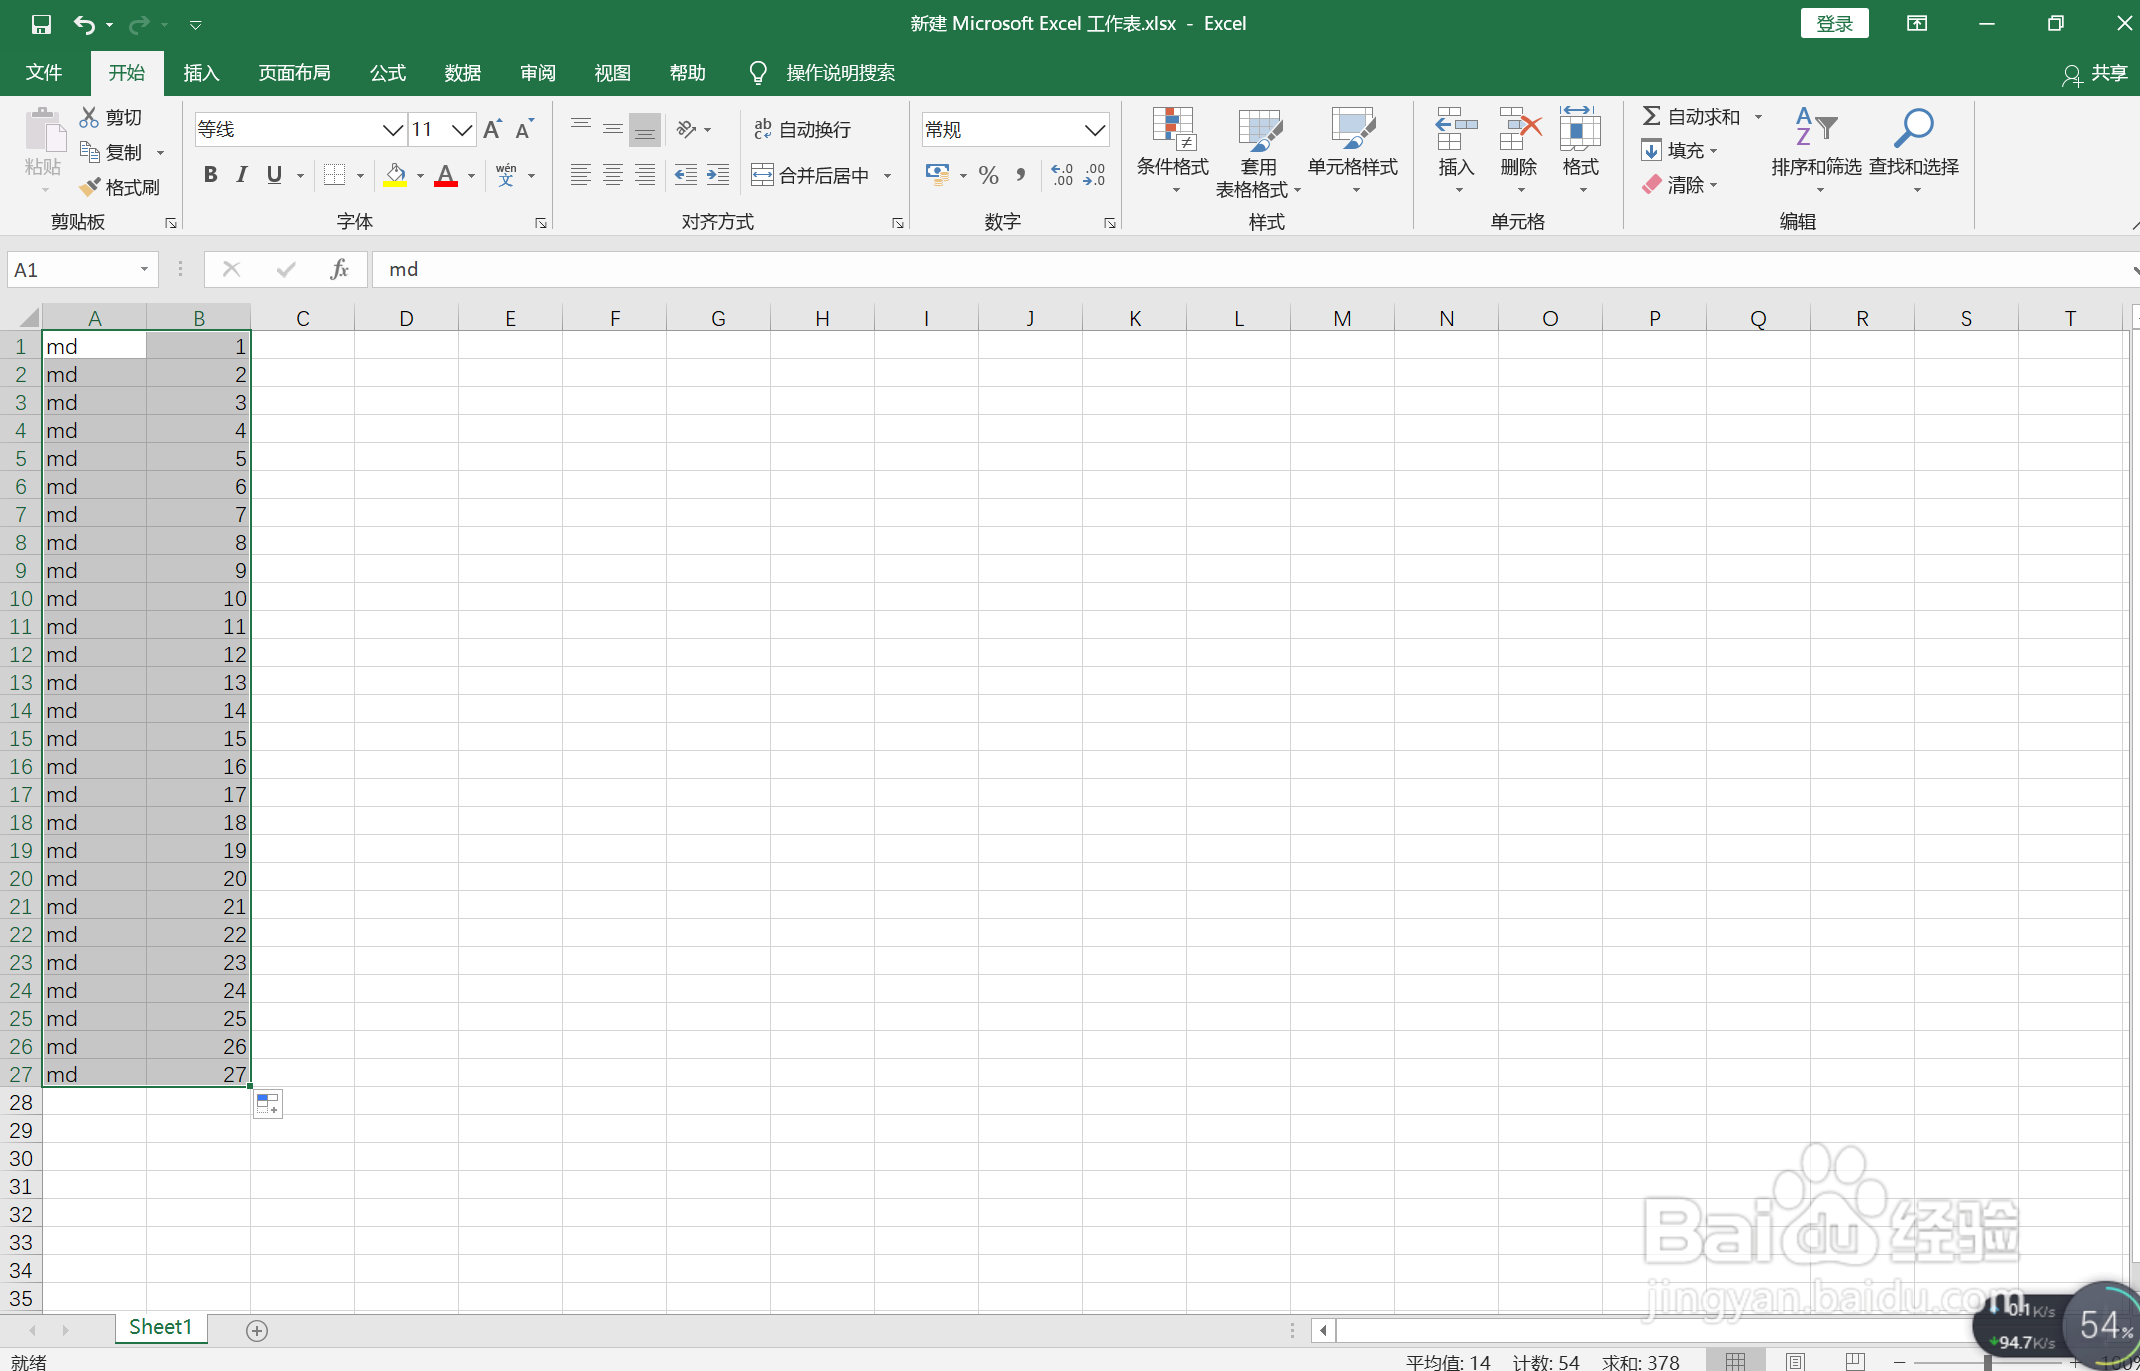The width and height of the screenshot is (2140, 1371).
Task: Toggle Bold formatting
Action: click(210, 175)
